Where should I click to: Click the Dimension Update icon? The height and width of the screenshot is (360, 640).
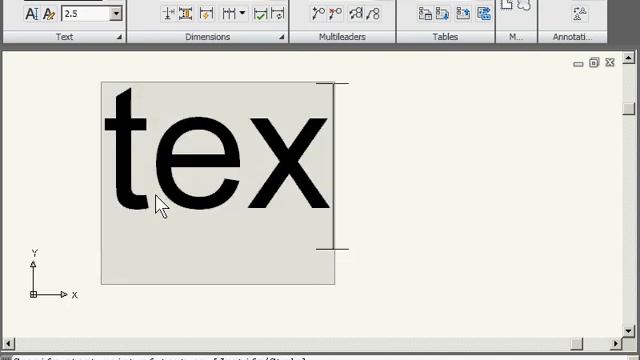pos(278,14)
